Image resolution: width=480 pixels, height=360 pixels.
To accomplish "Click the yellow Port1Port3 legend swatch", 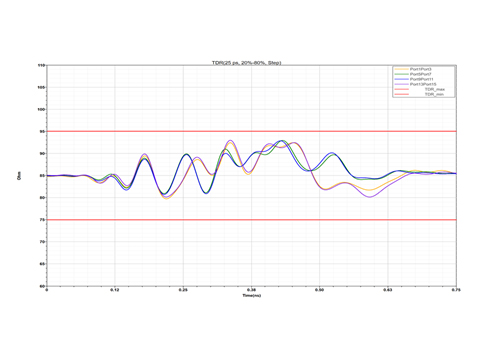I will 401,69.
